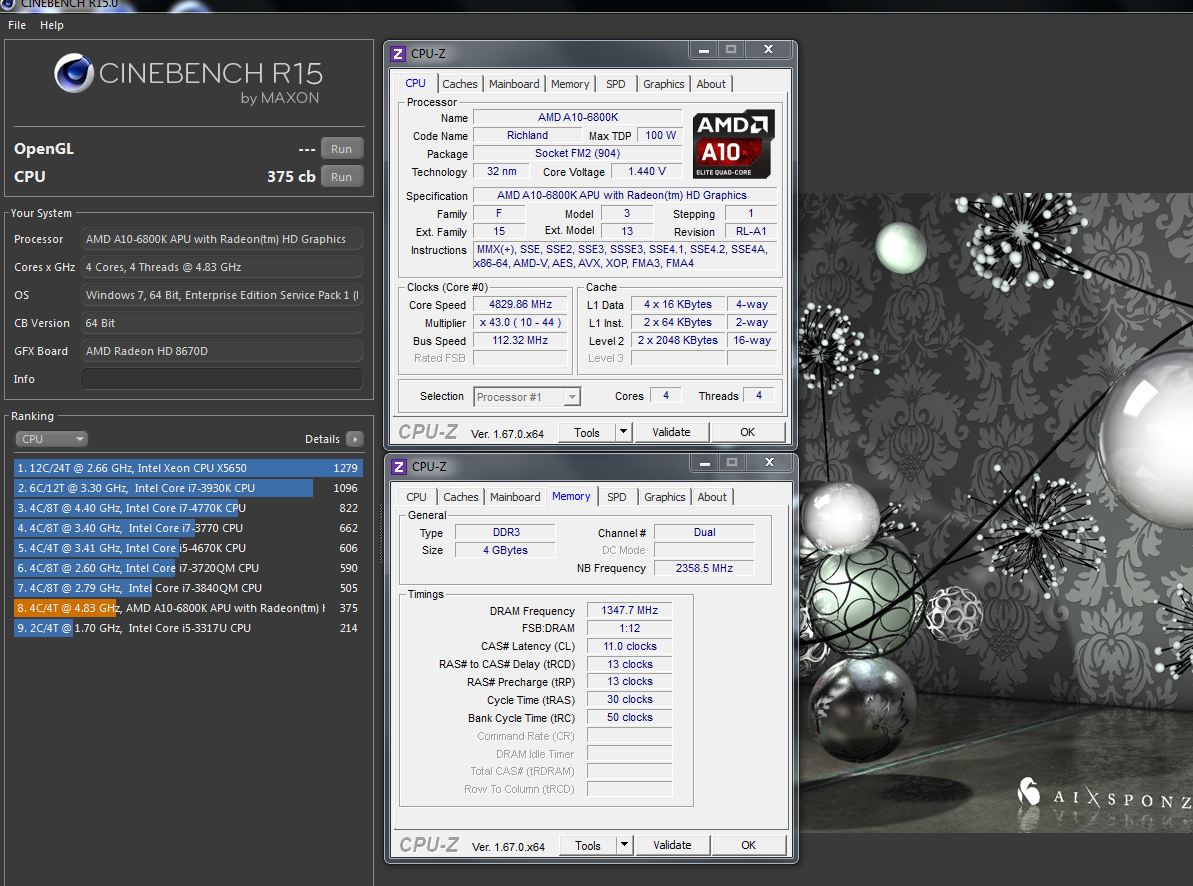Click the Cinebench logo sphere icon

point(74,73)
